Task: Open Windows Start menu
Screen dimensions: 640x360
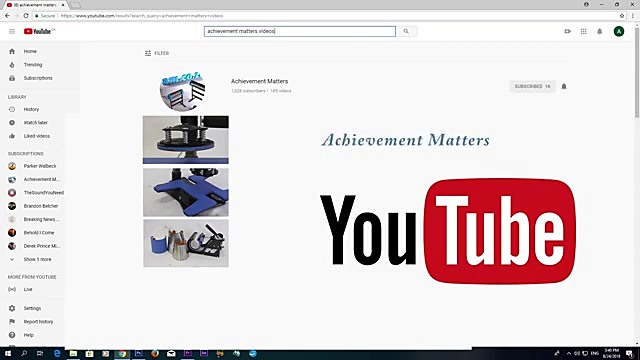Action: coord(8,353)
